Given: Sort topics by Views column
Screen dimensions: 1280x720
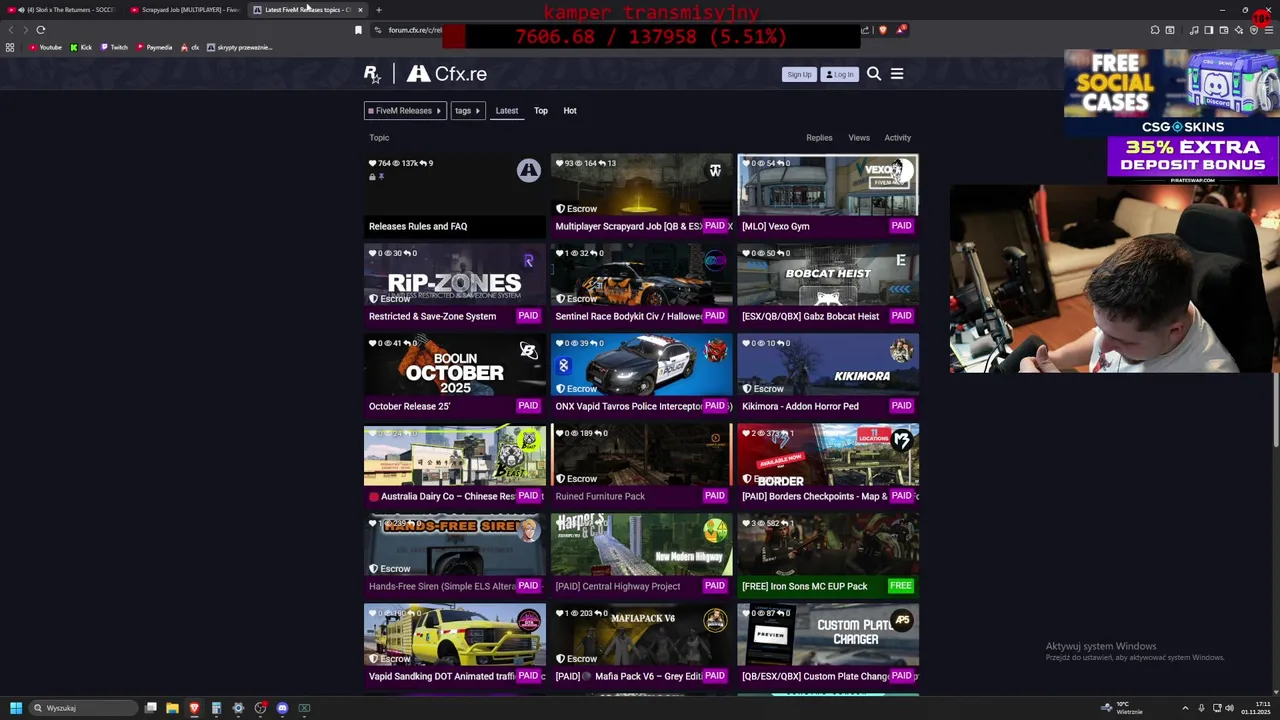Looking at the screenshot, I should [859, 138].
